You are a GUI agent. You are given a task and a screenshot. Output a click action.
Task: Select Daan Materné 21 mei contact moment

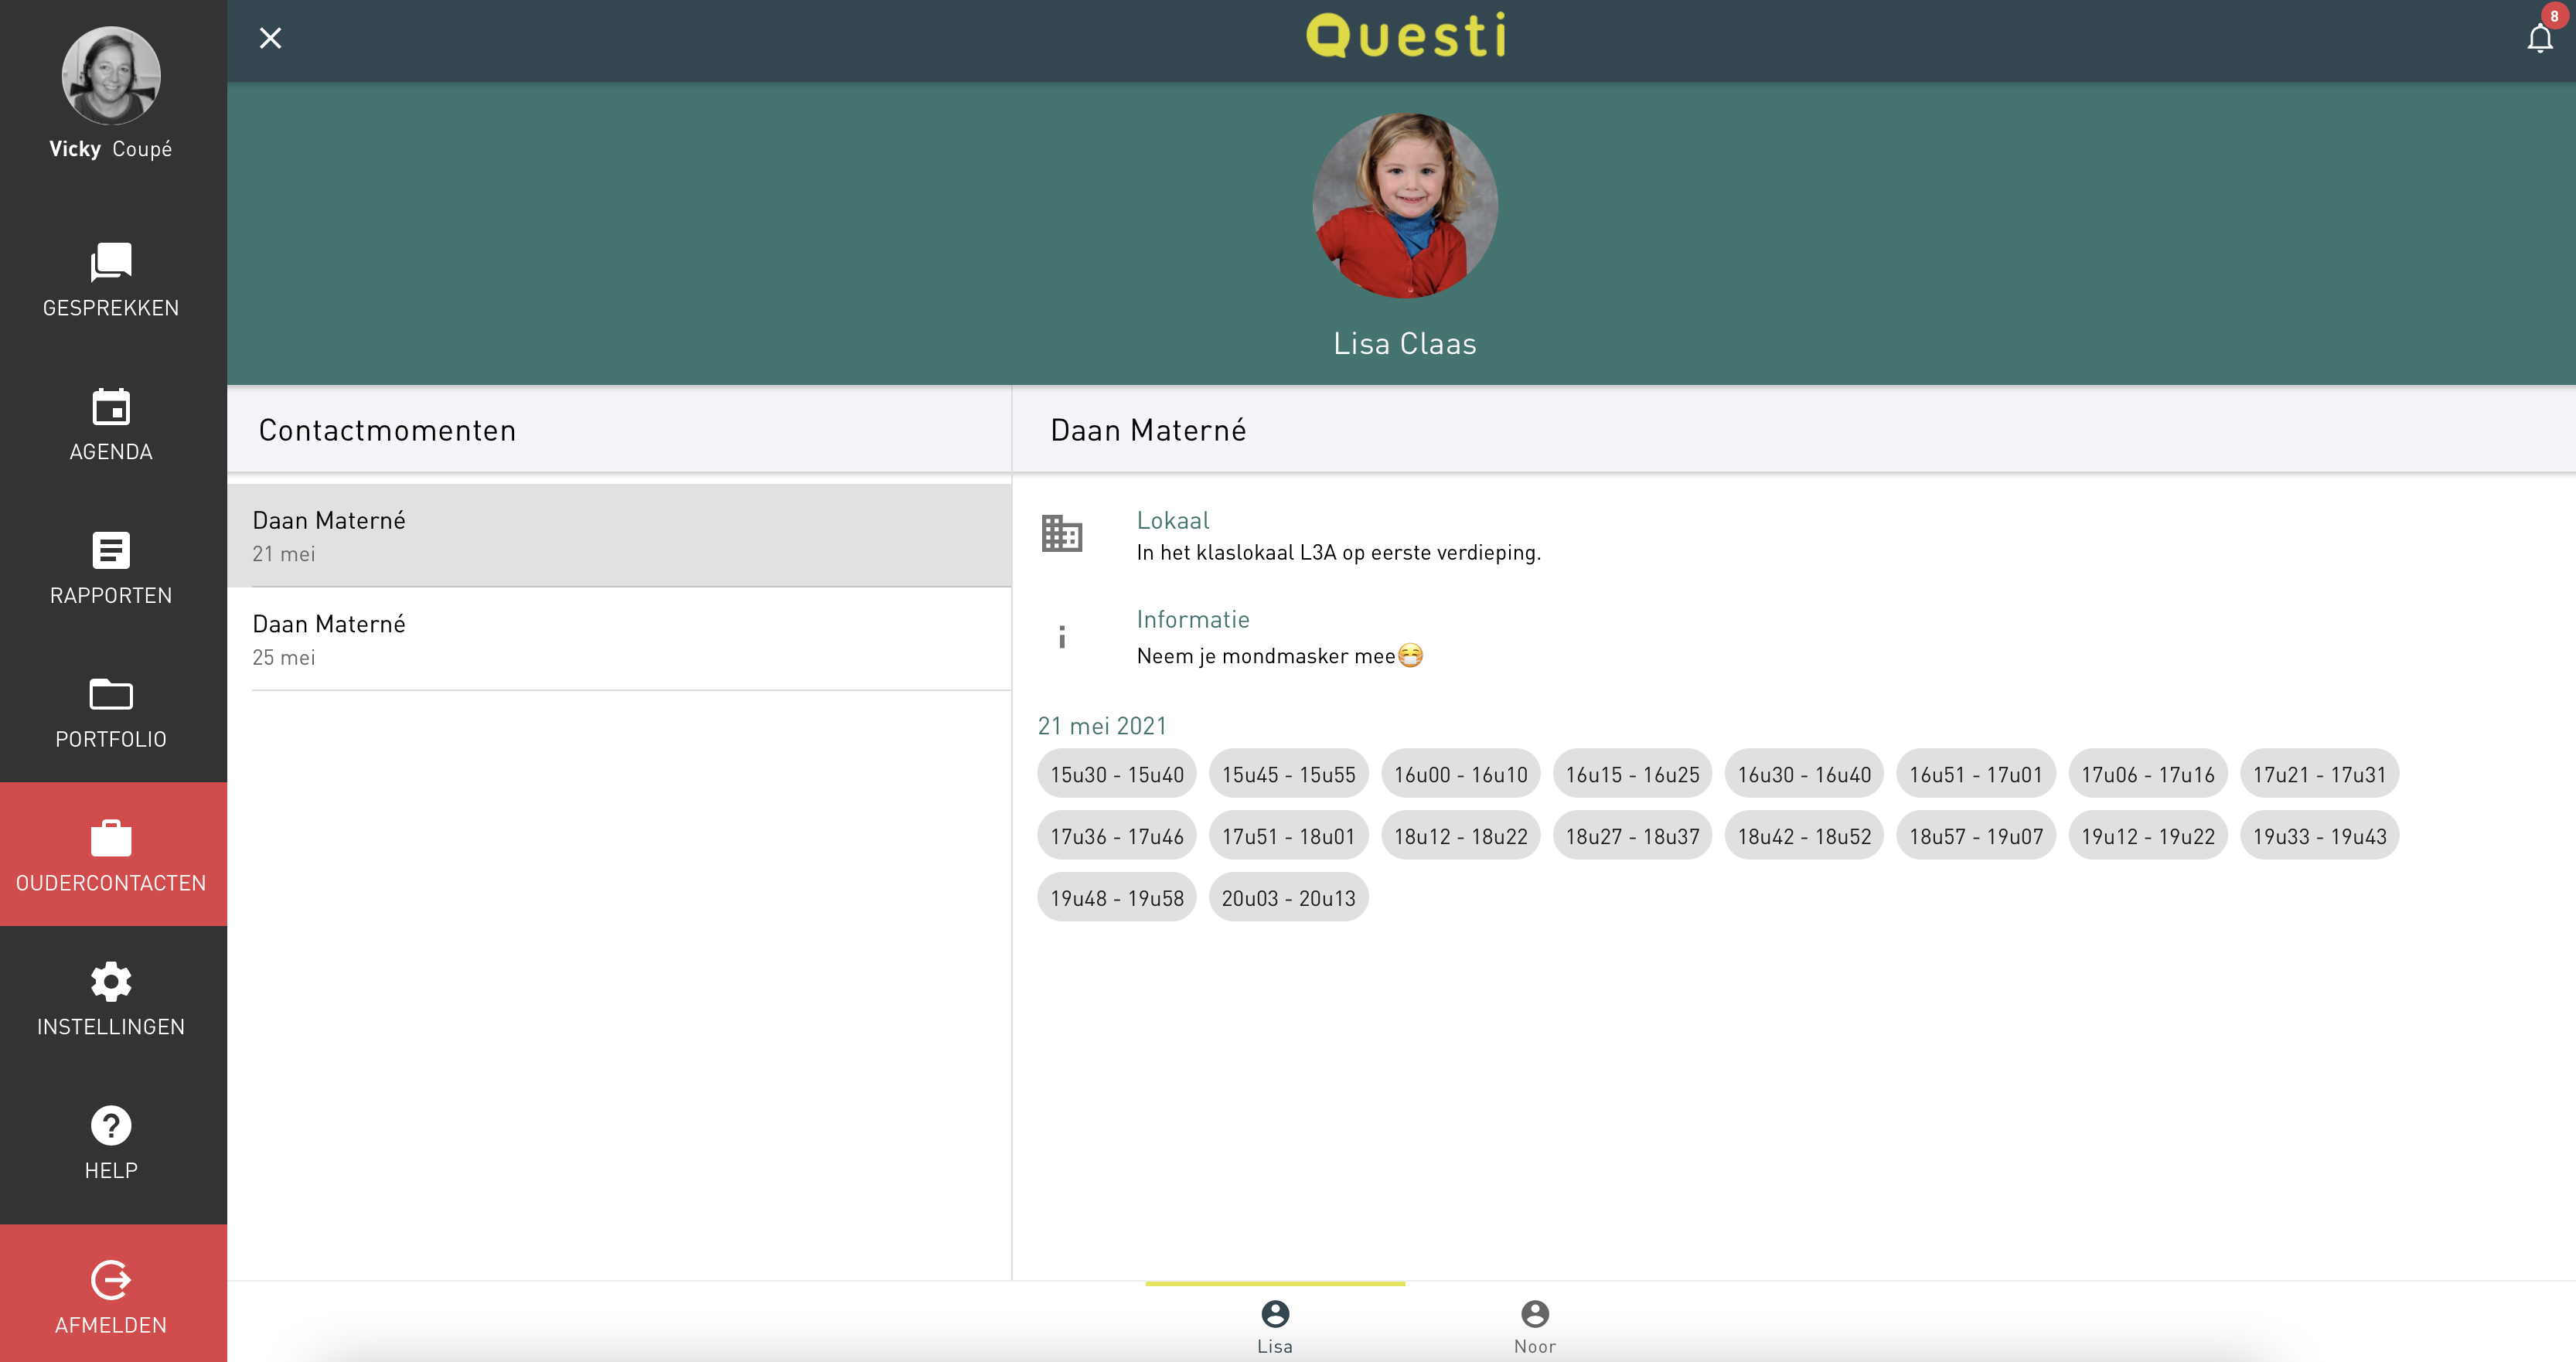point(619,535)
